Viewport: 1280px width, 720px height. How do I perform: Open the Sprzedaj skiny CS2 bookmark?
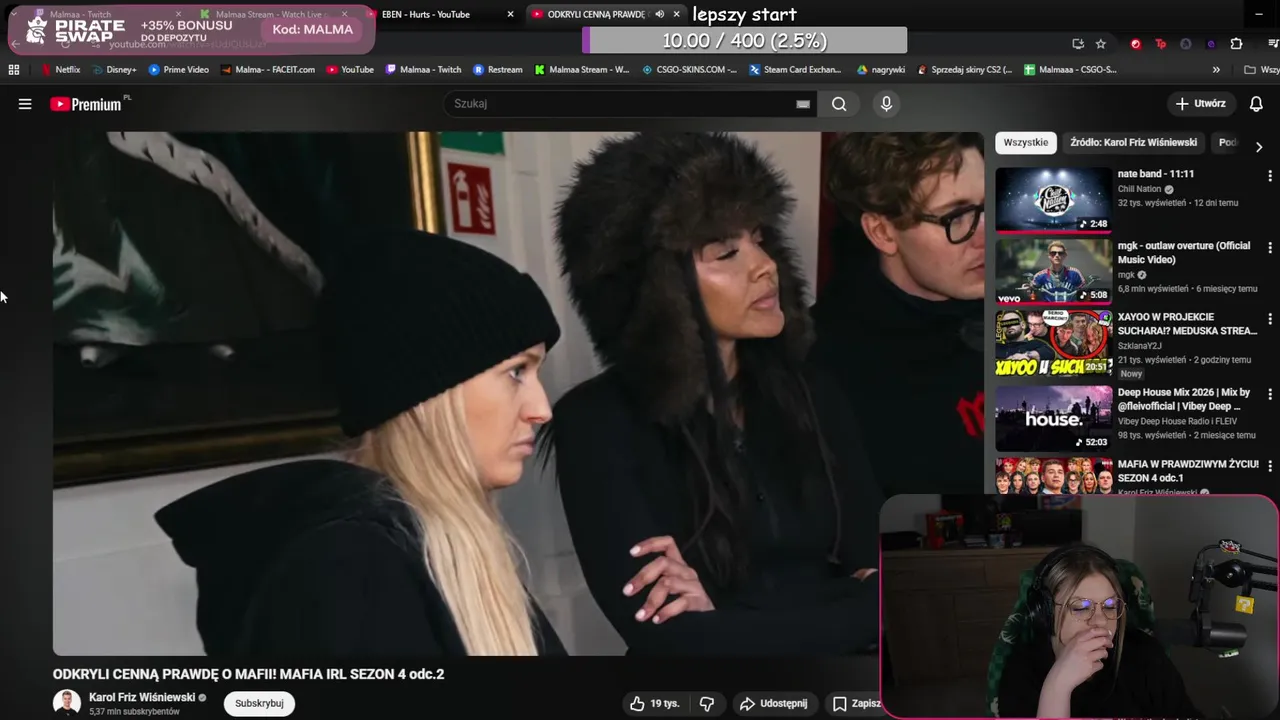[965, 70]
